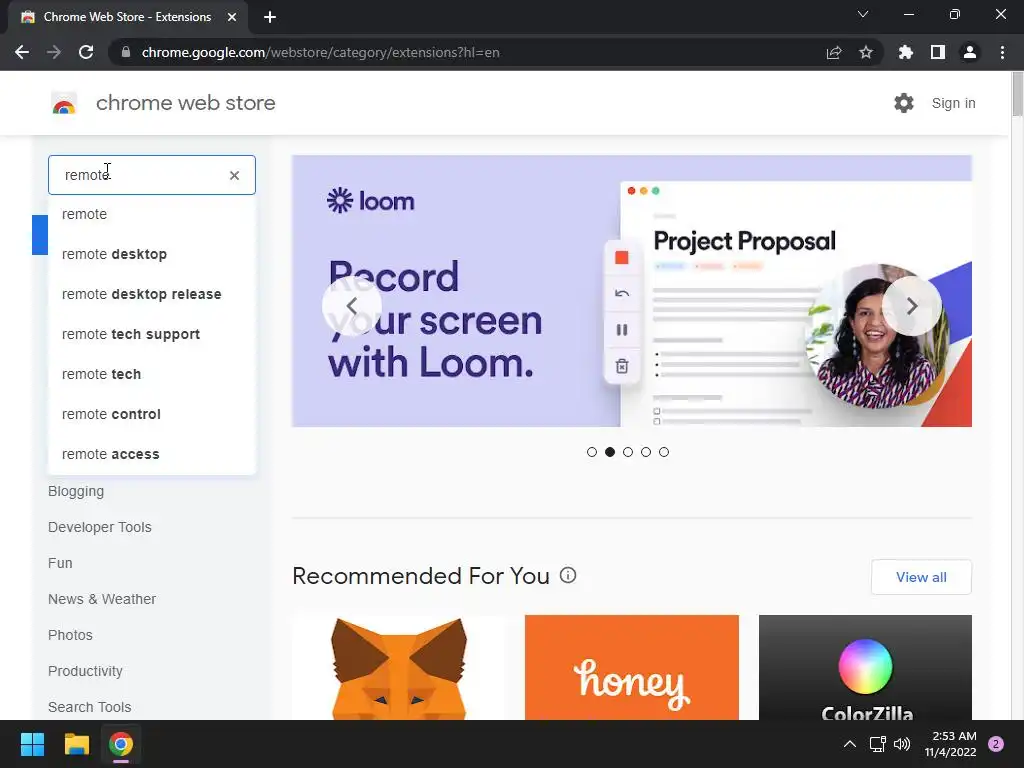Choose the 'remote tech' suggestion

(152, 374)
